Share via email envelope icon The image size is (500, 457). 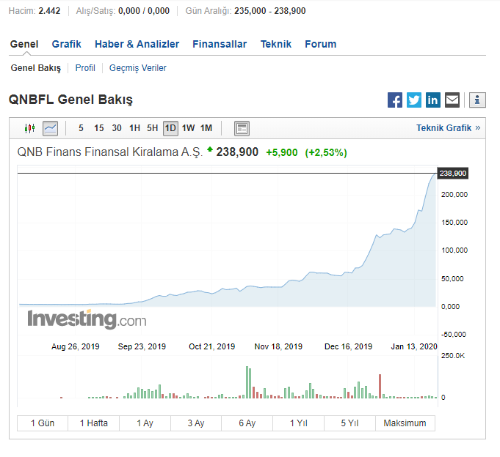point(452,100)
